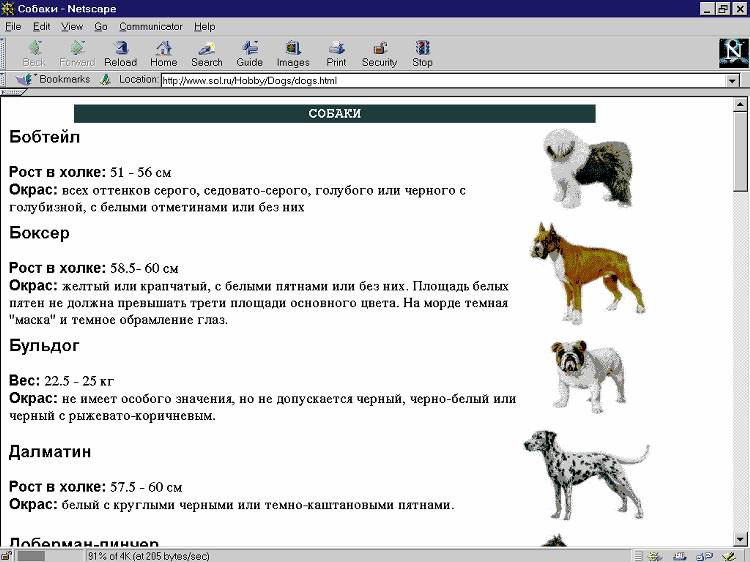Image resolution: width=750 pixels, height=562 pixels.
Task: Open the Help menu
Action: [x=204, y=26]
